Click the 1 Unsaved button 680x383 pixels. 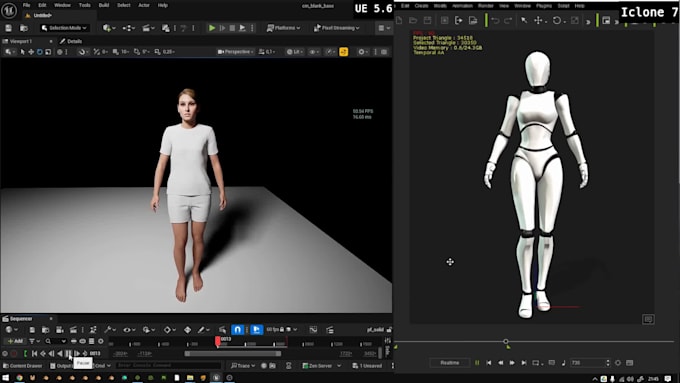(368, 366)
